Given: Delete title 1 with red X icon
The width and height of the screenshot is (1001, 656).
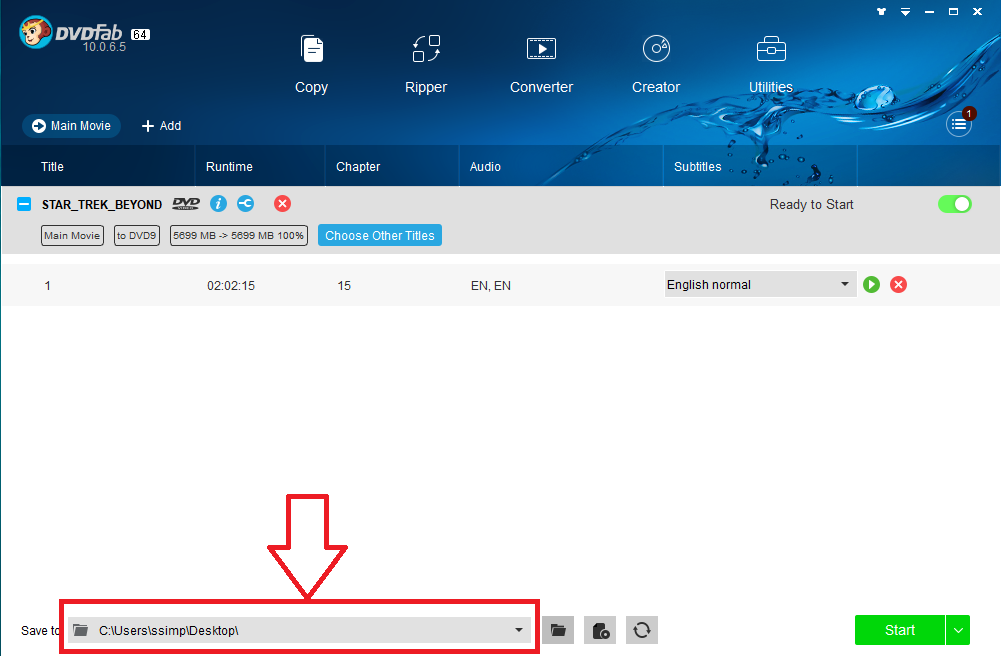Looking at the screenshot, I should click(898, 285).
